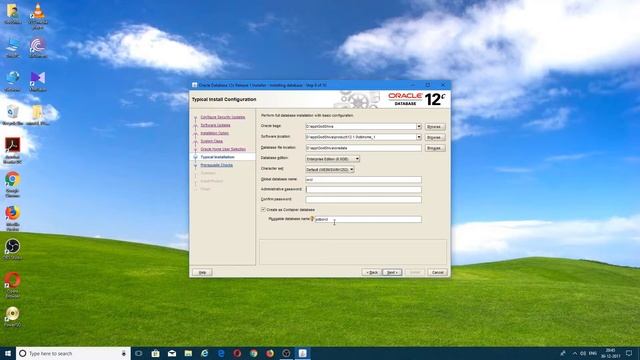Open the Visual Studio desktop shortcut

point(38,81)
